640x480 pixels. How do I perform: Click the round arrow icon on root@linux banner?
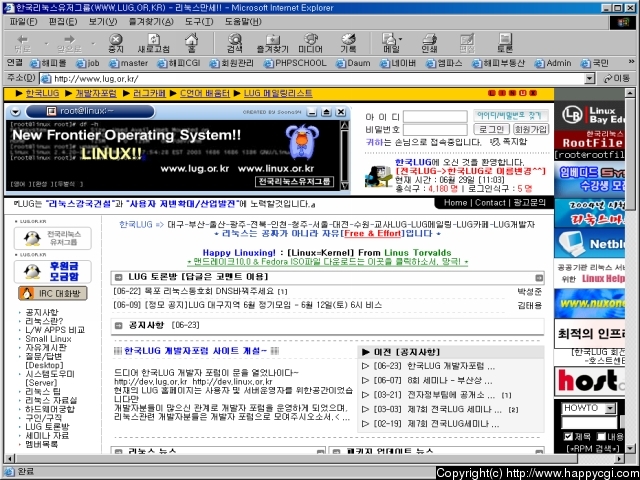point(16,111)
